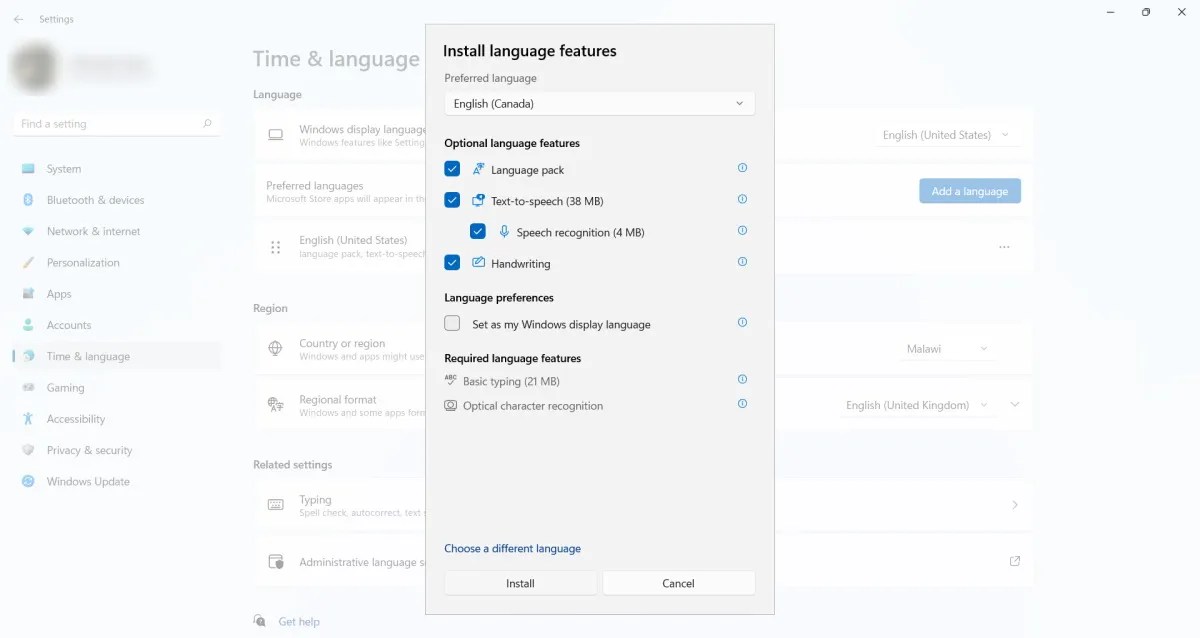Click the Text-to-speech feature icon

478,200
